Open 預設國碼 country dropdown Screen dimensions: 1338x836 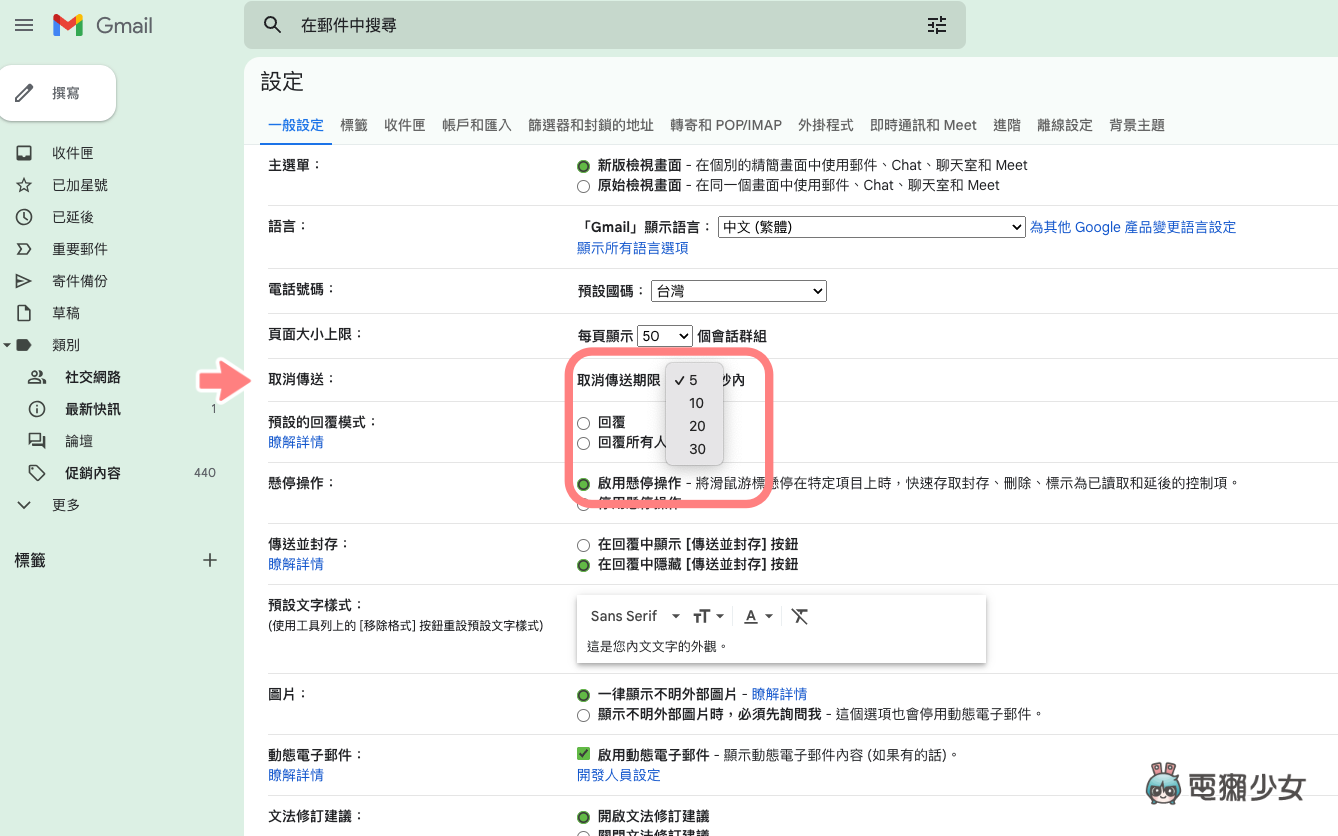coord(738,291)
